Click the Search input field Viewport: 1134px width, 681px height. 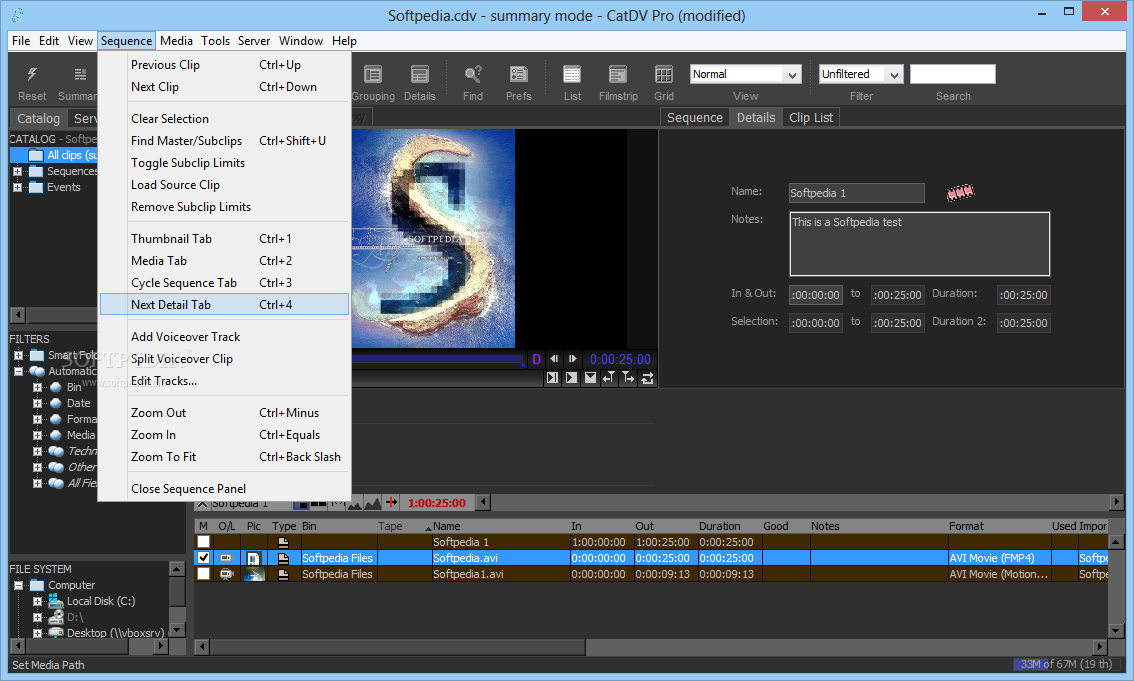click(x=952, y=74)
